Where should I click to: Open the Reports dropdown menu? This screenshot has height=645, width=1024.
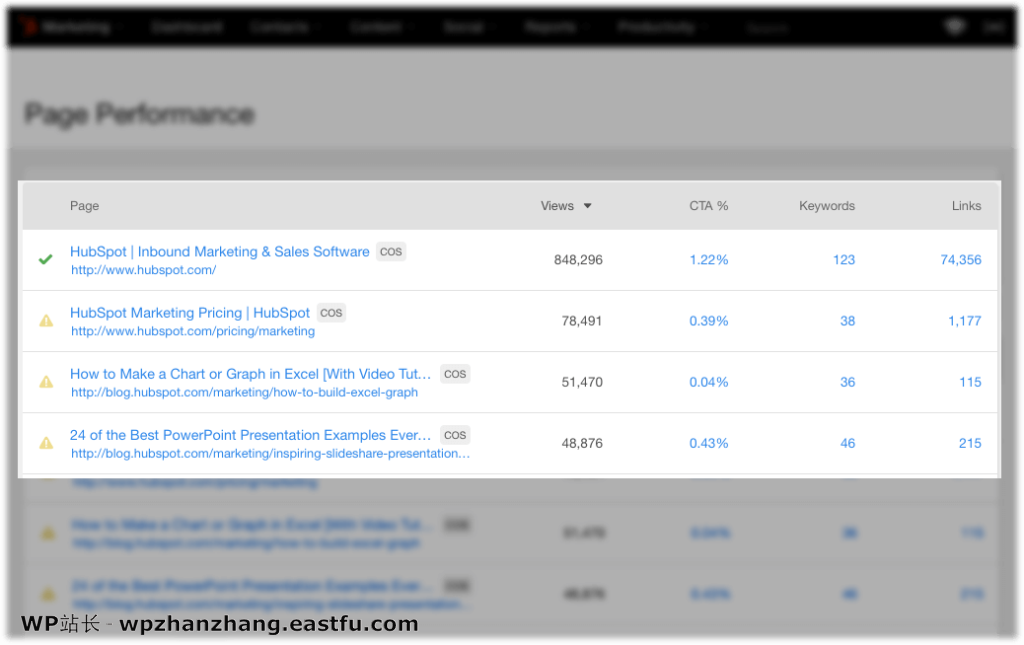pos(550,27)
